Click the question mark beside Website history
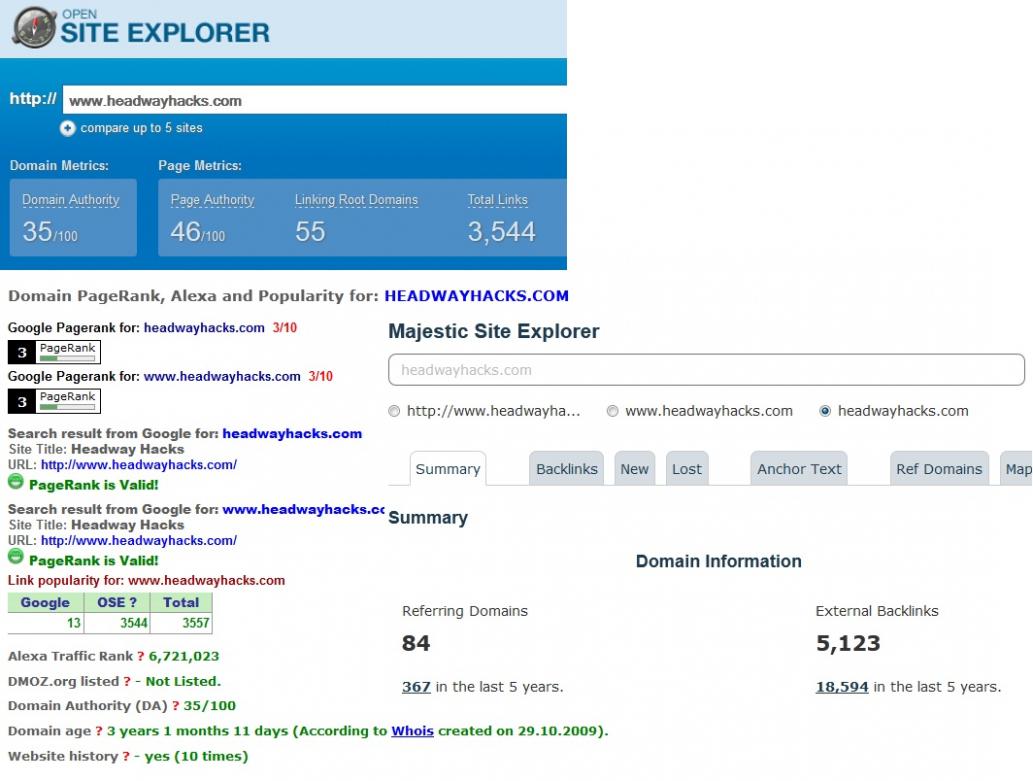Viewport: 1033px width, 781px height. coord(126,757)
